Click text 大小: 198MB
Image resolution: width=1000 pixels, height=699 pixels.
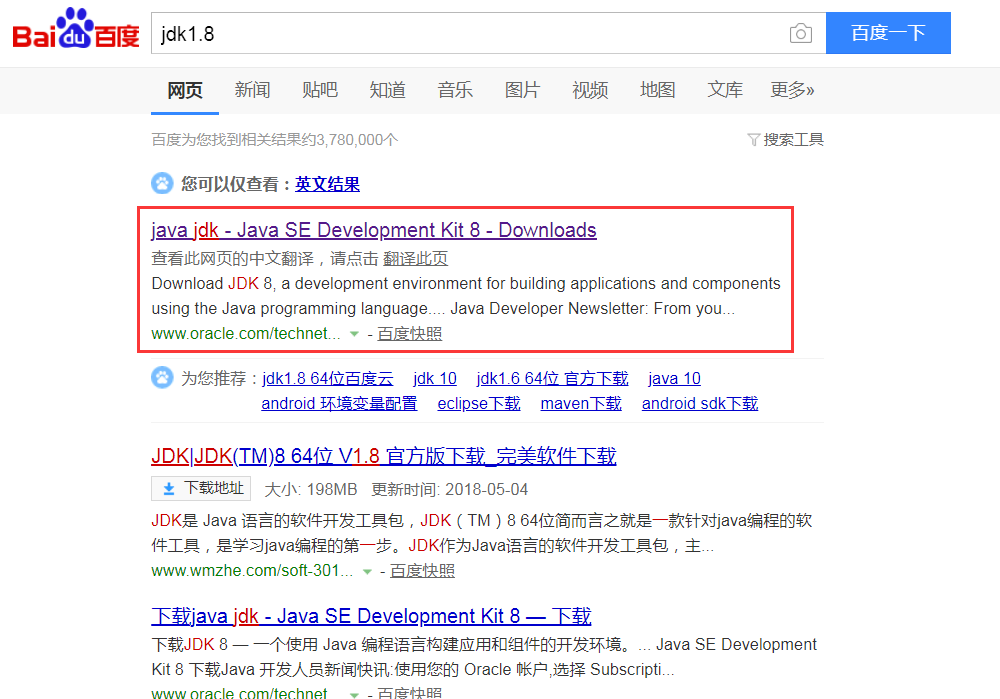click(311, 490)
